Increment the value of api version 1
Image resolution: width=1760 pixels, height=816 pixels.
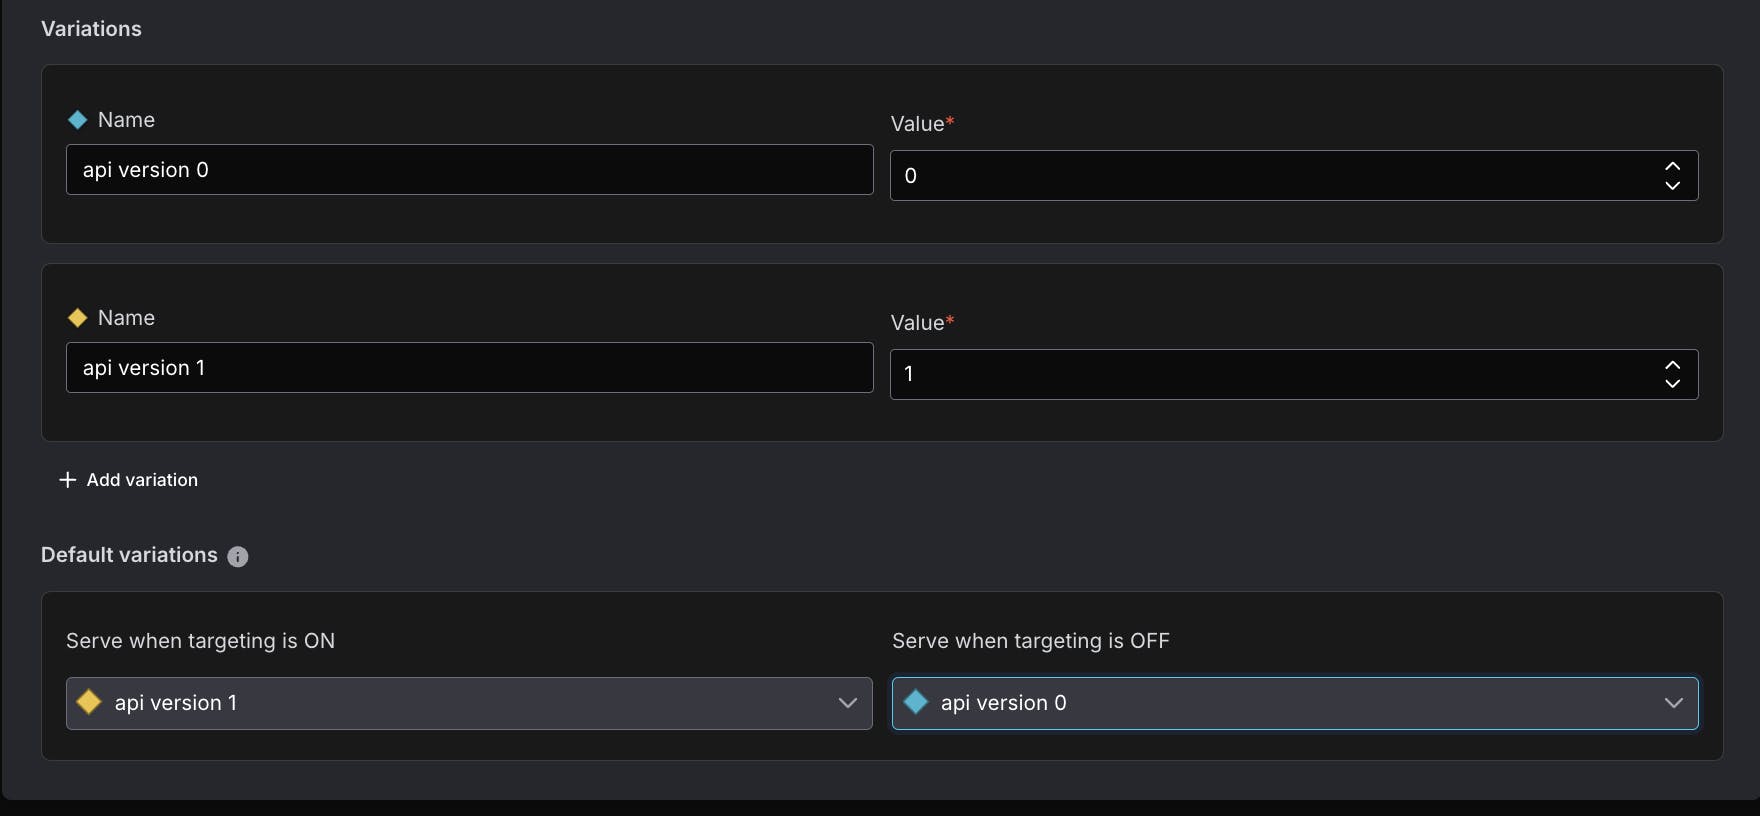point(1672,365)
